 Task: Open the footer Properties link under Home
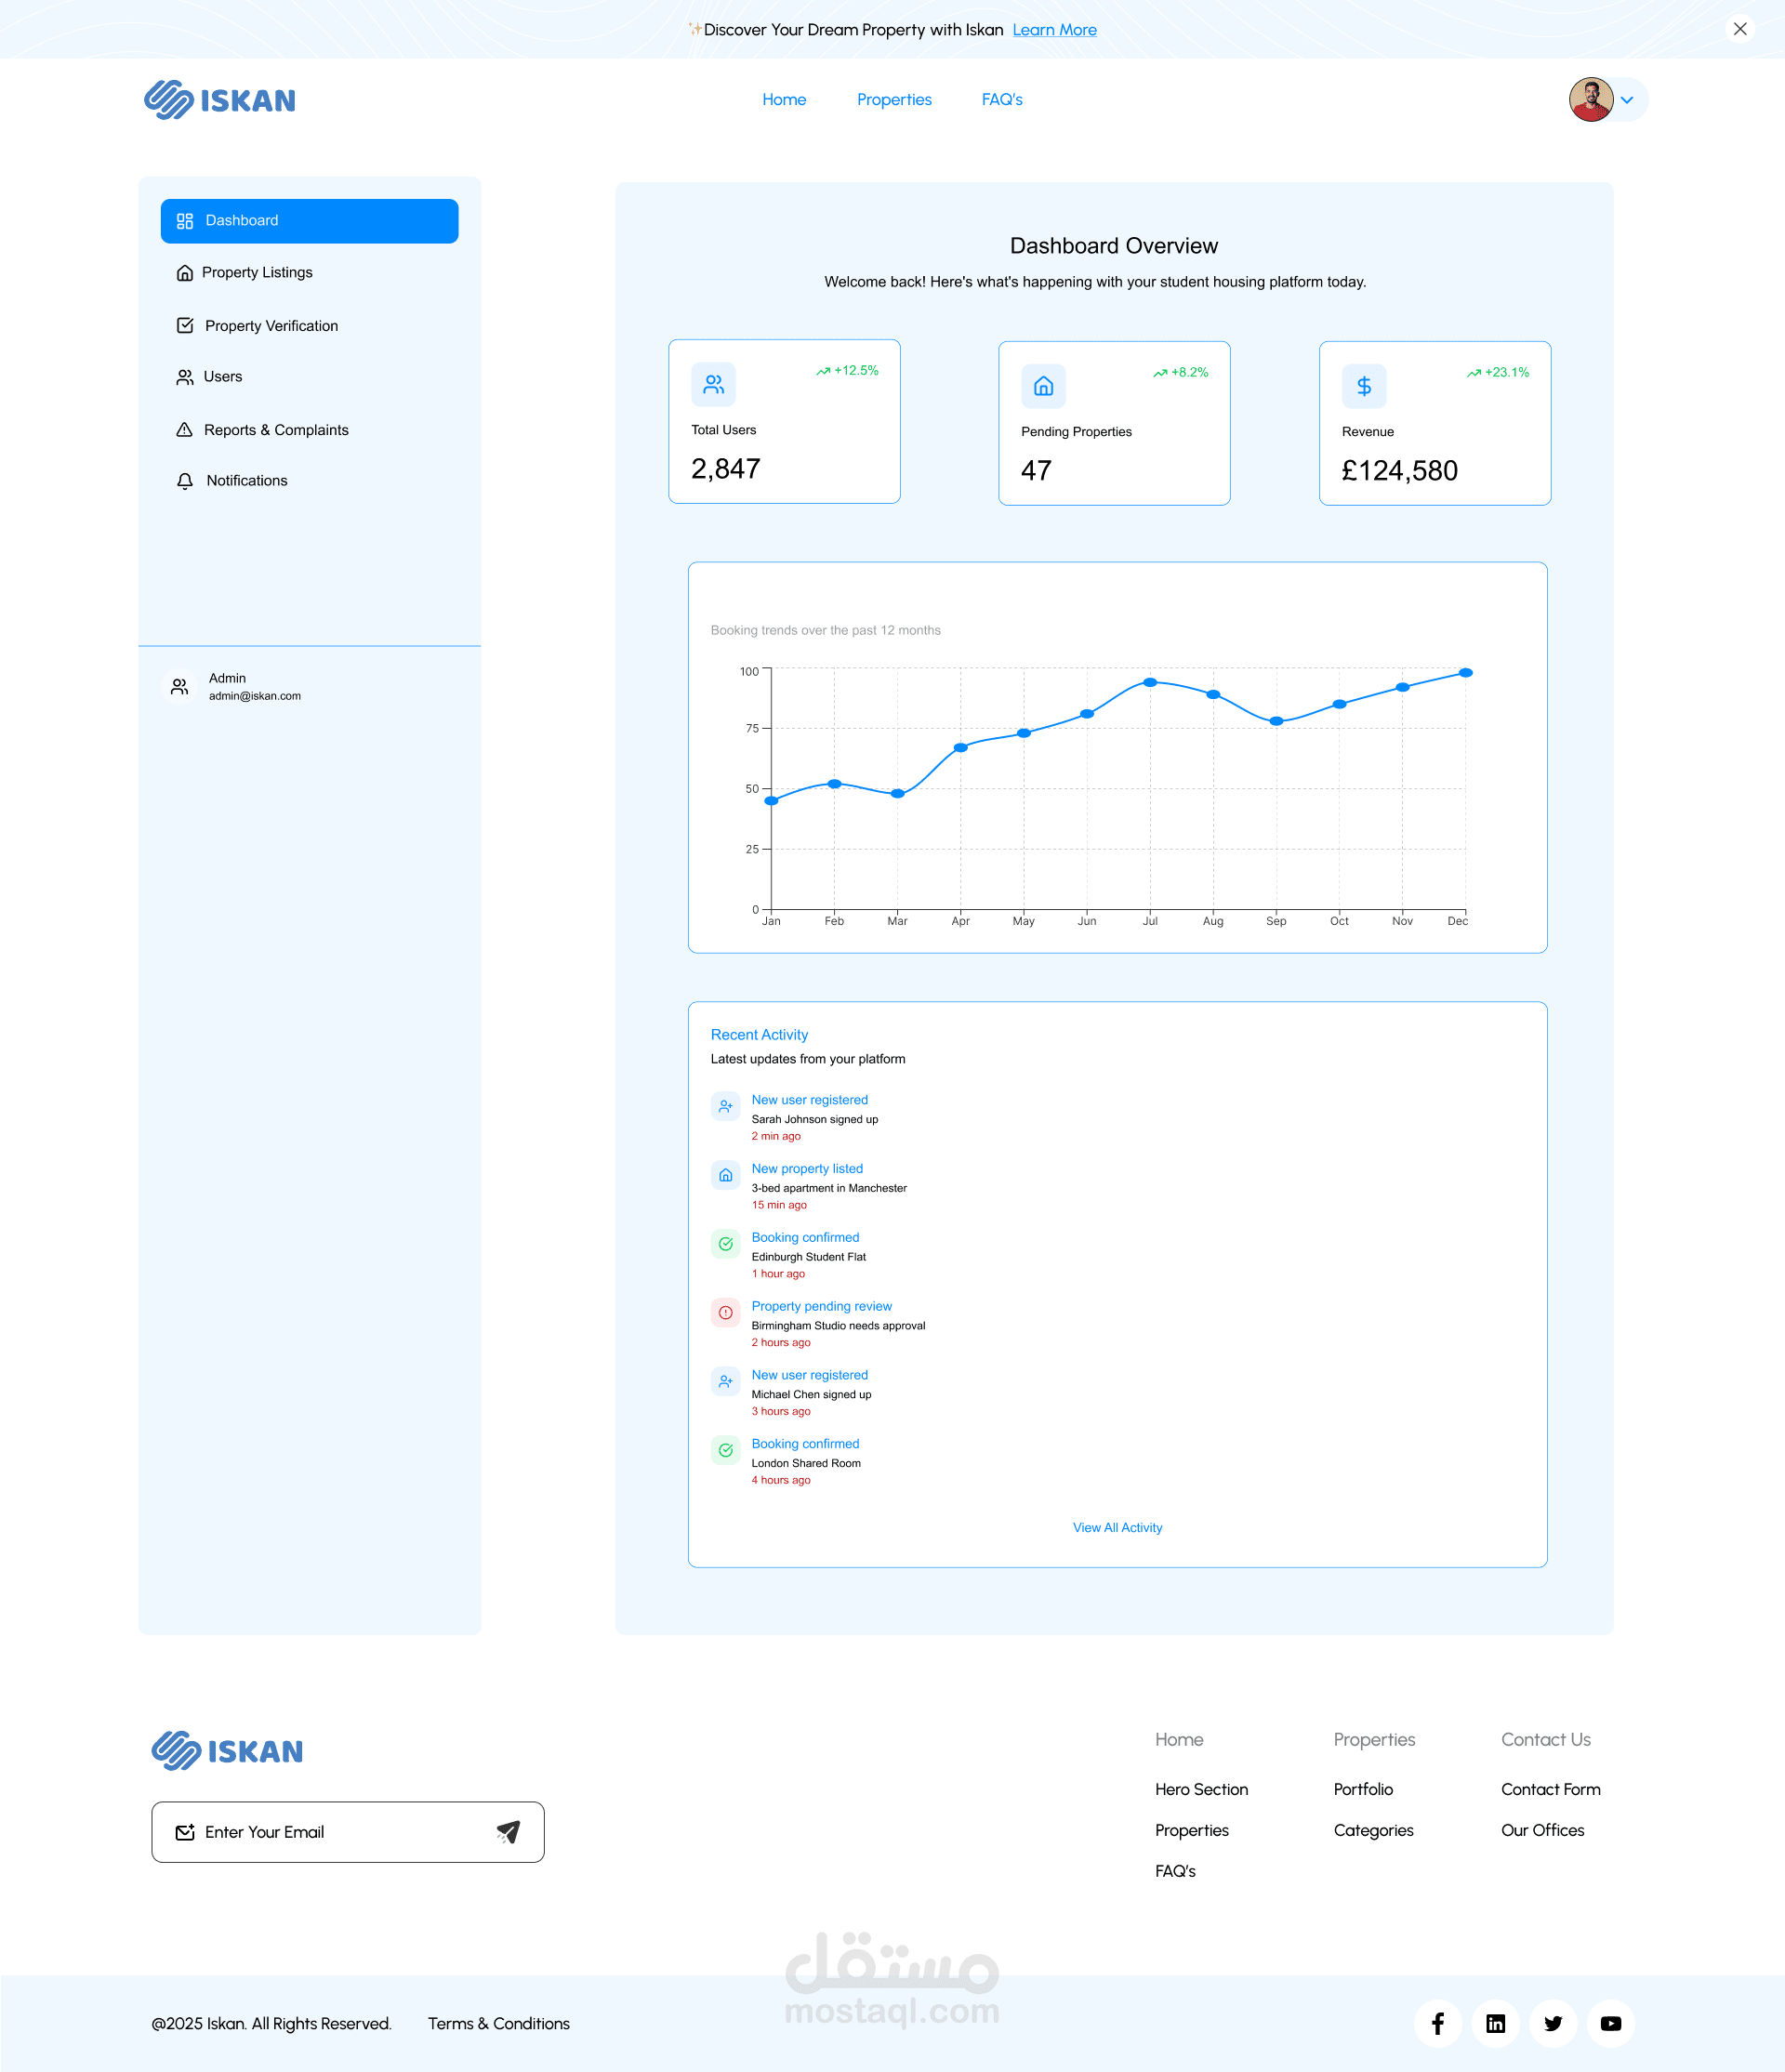[x=1192, y=1831]
